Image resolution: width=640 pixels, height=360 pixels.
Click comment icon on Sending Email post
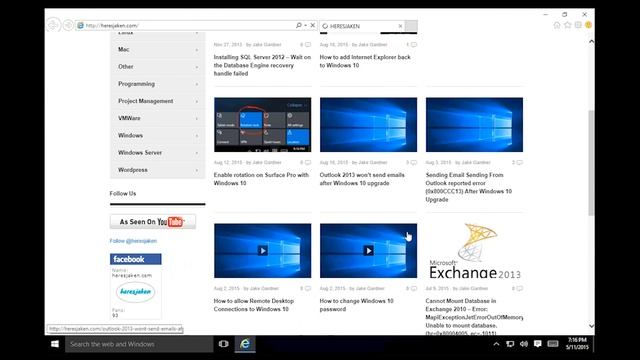(x=520, y=162)
